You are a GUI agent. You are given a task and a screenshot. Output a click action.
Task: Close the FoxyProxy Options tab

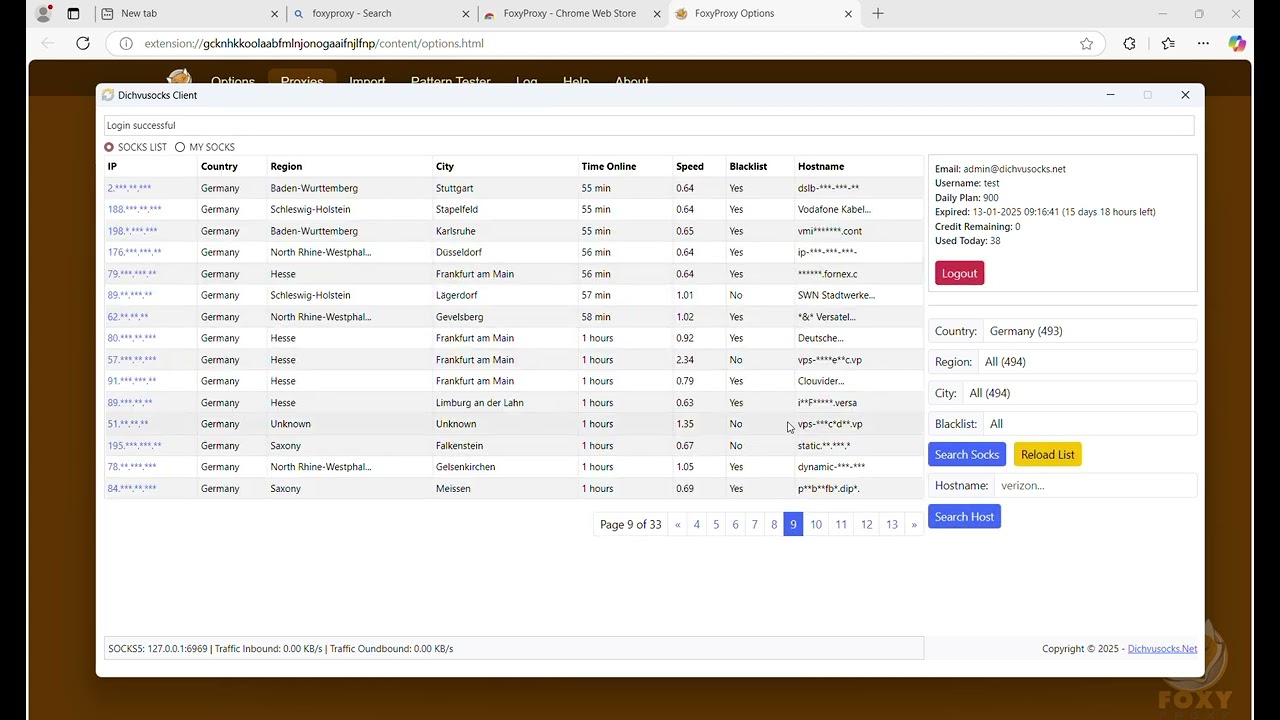(849, 14)
